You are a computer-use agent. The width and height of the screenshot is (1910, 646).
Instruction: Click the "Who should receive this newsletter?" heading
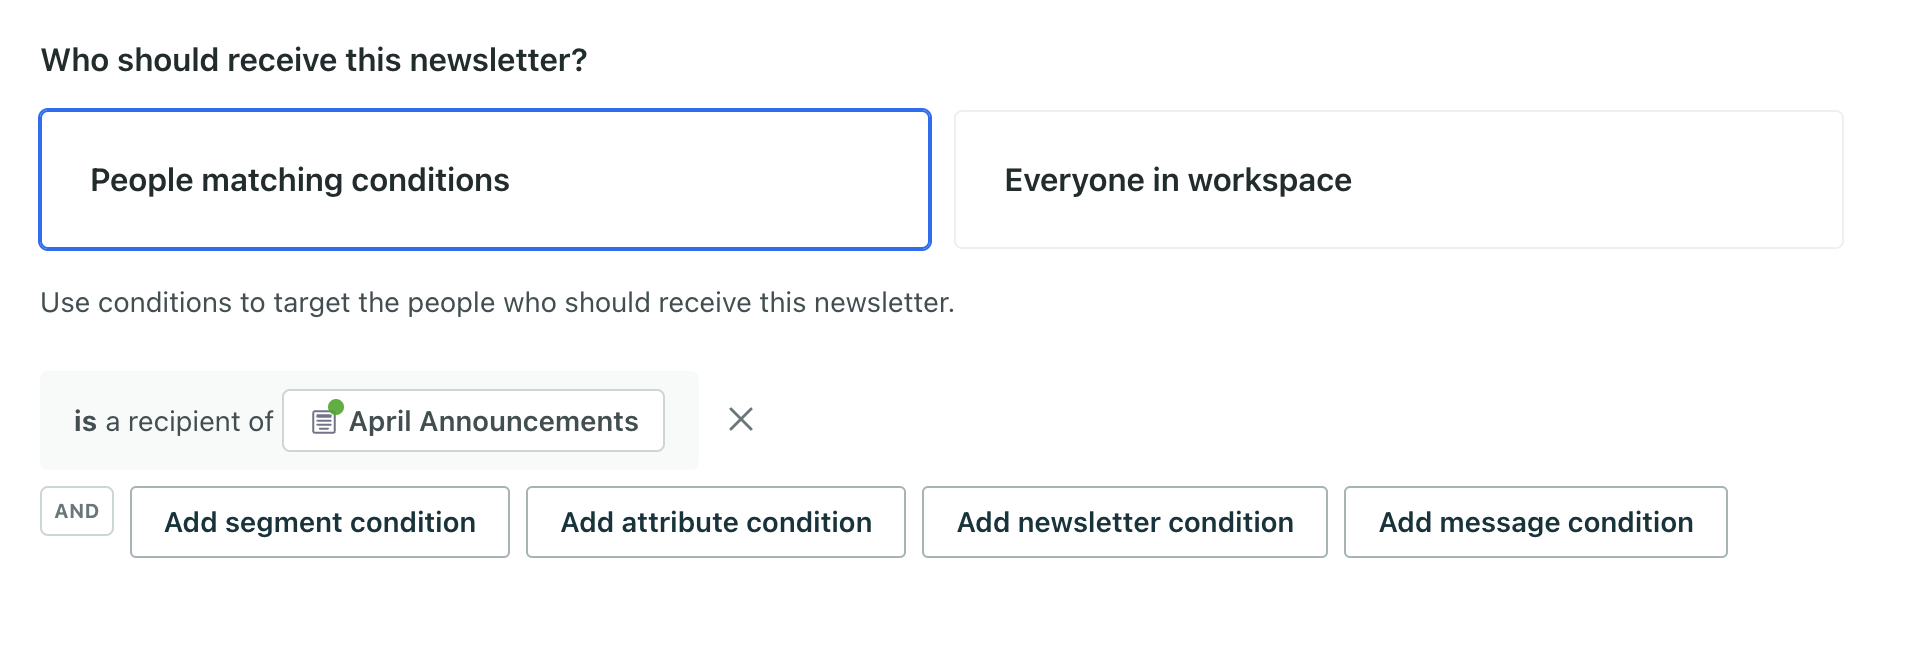(x=314, y=60)
